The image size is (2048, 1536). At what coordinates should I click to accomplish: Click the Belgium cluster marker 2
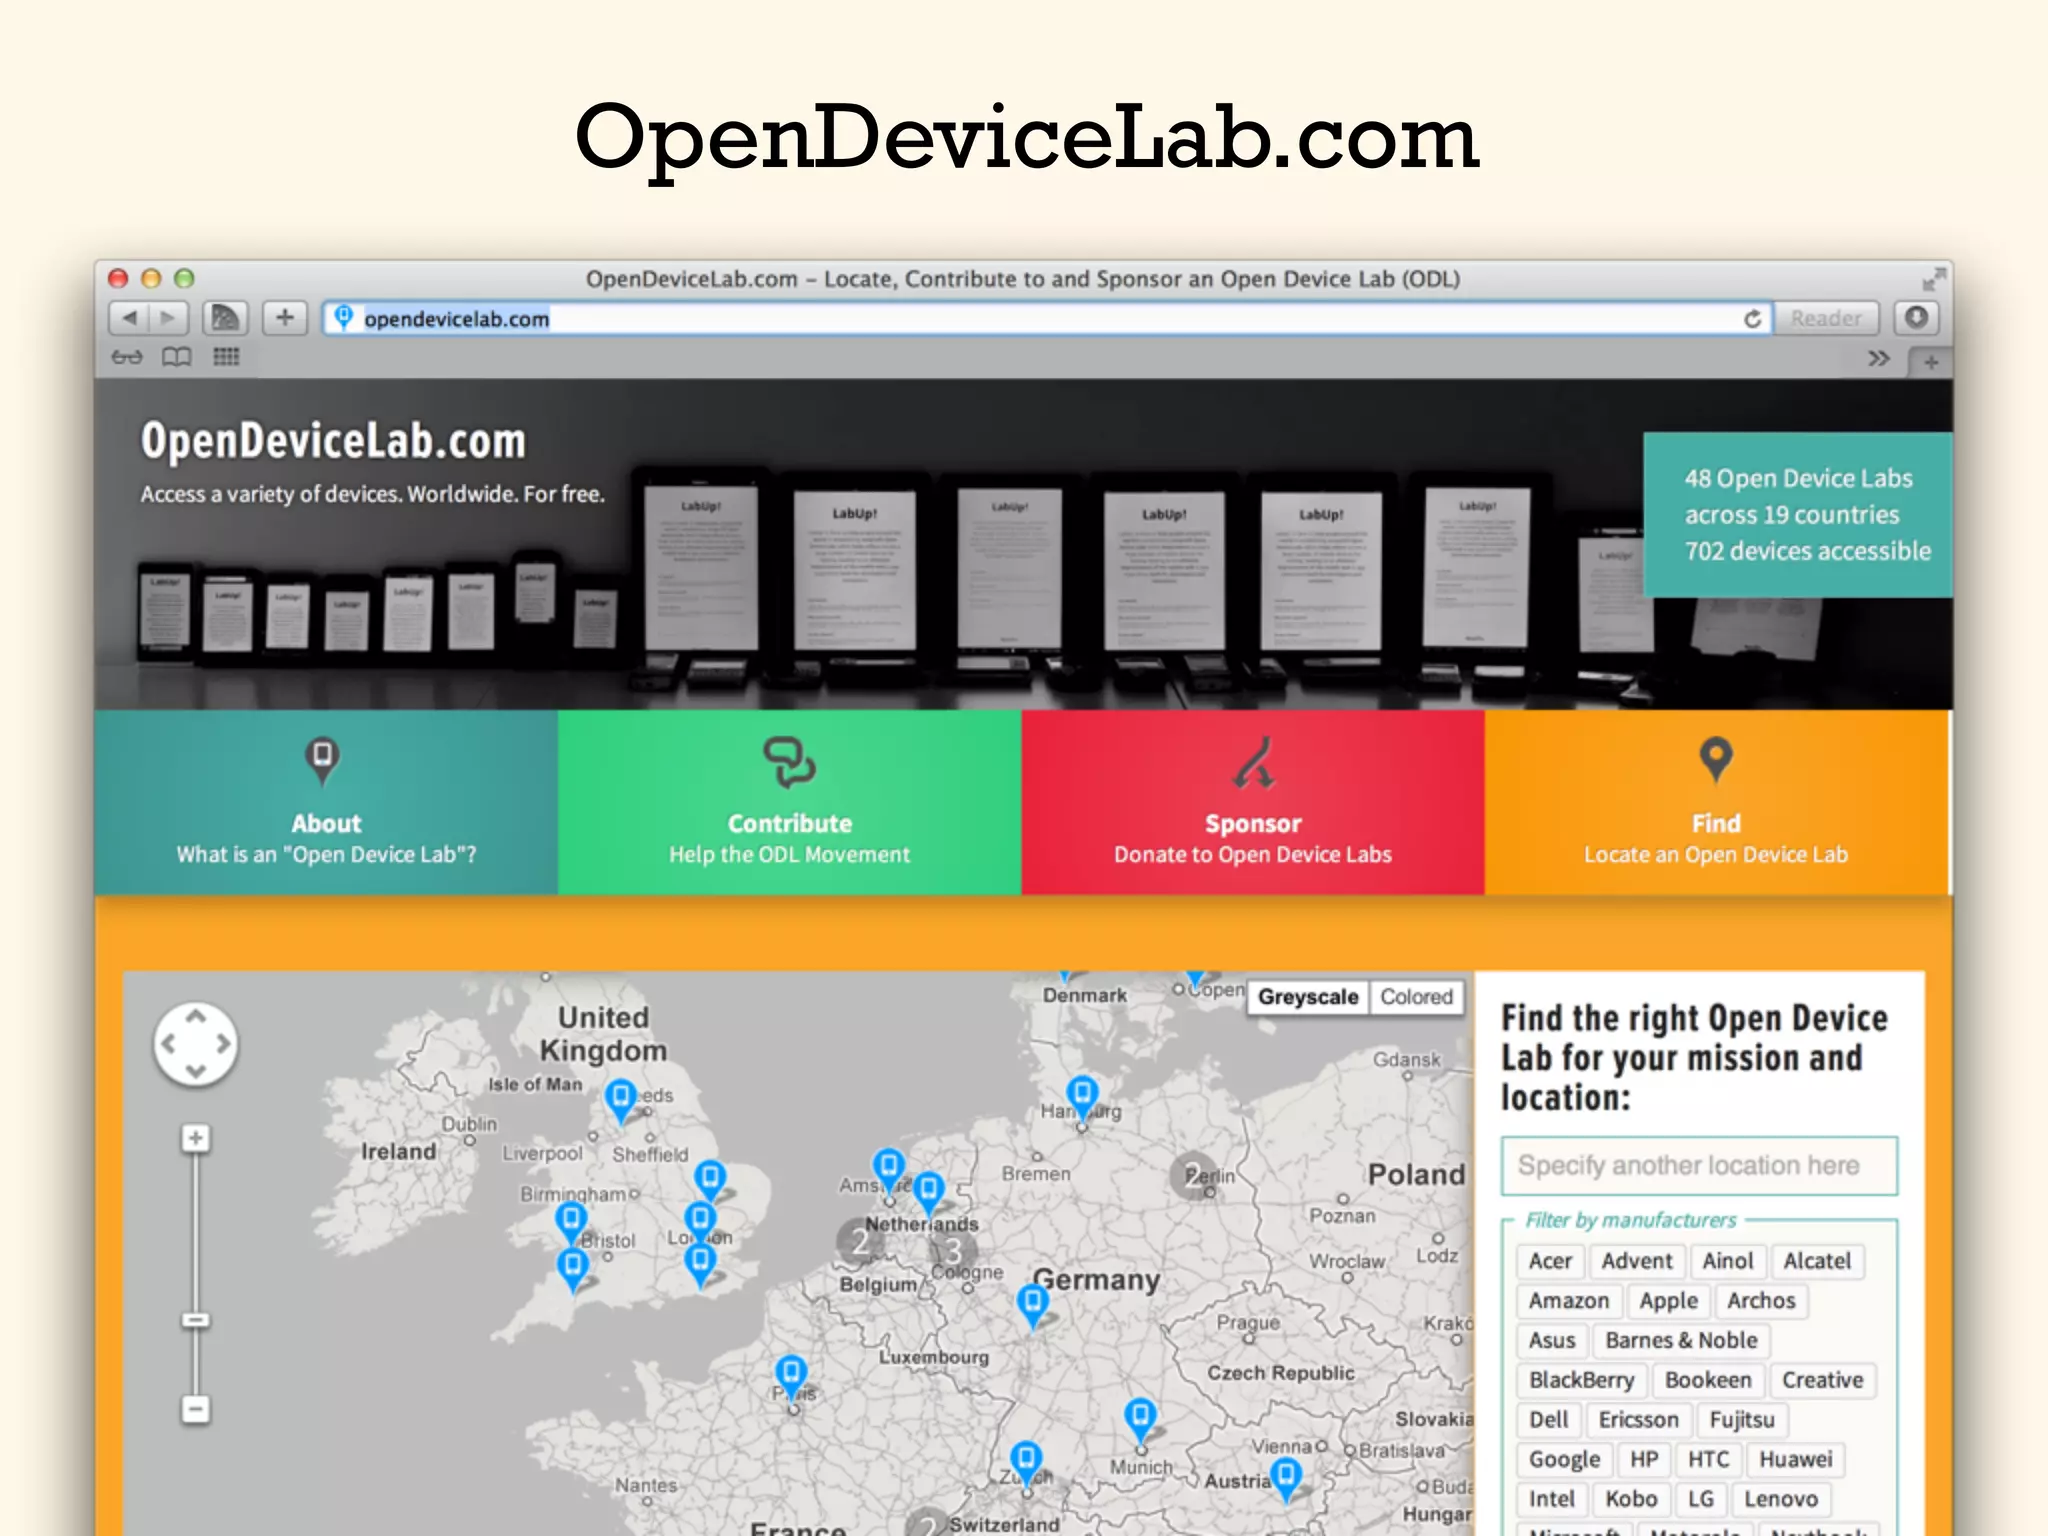click(860, 1242)
